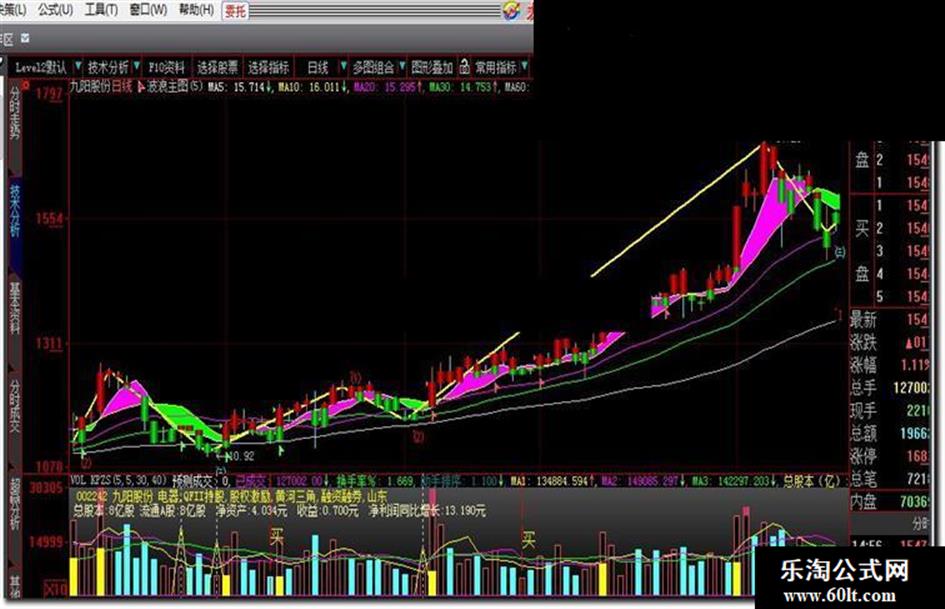Click the 1070 price axis label
Screen dimensions: 945x609
49,466
